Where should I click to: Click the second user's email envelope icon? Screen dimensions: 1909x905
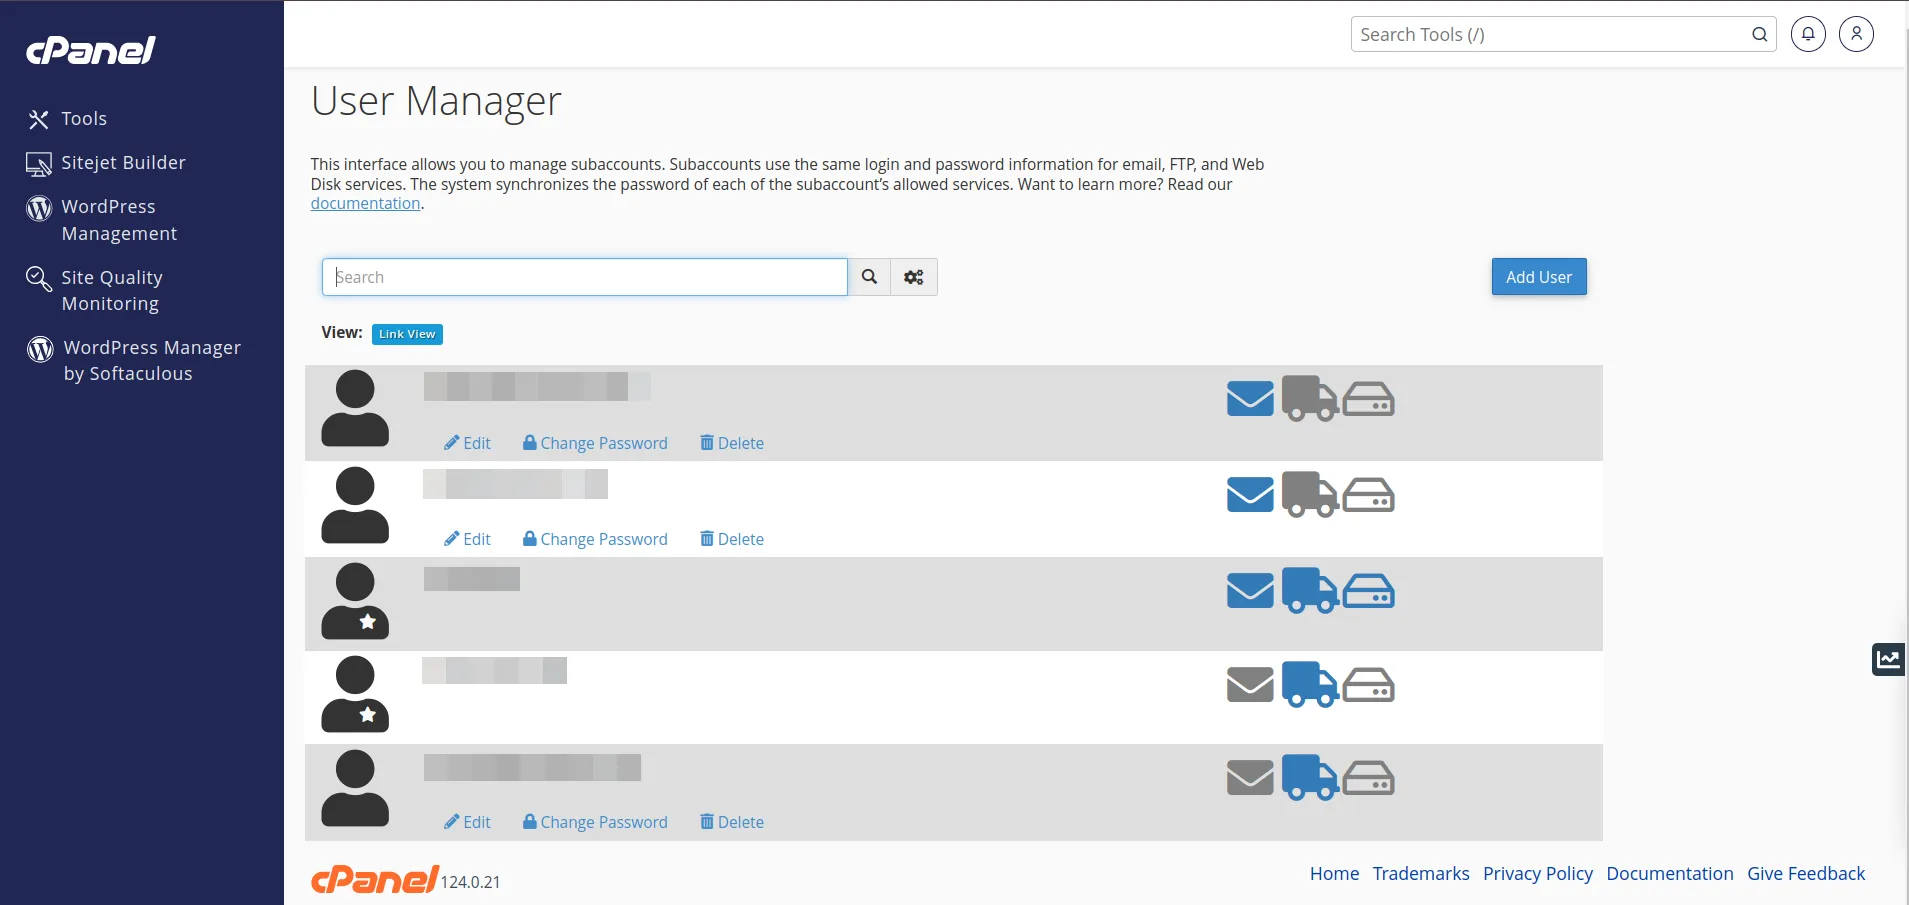(x=1250, y=494)
